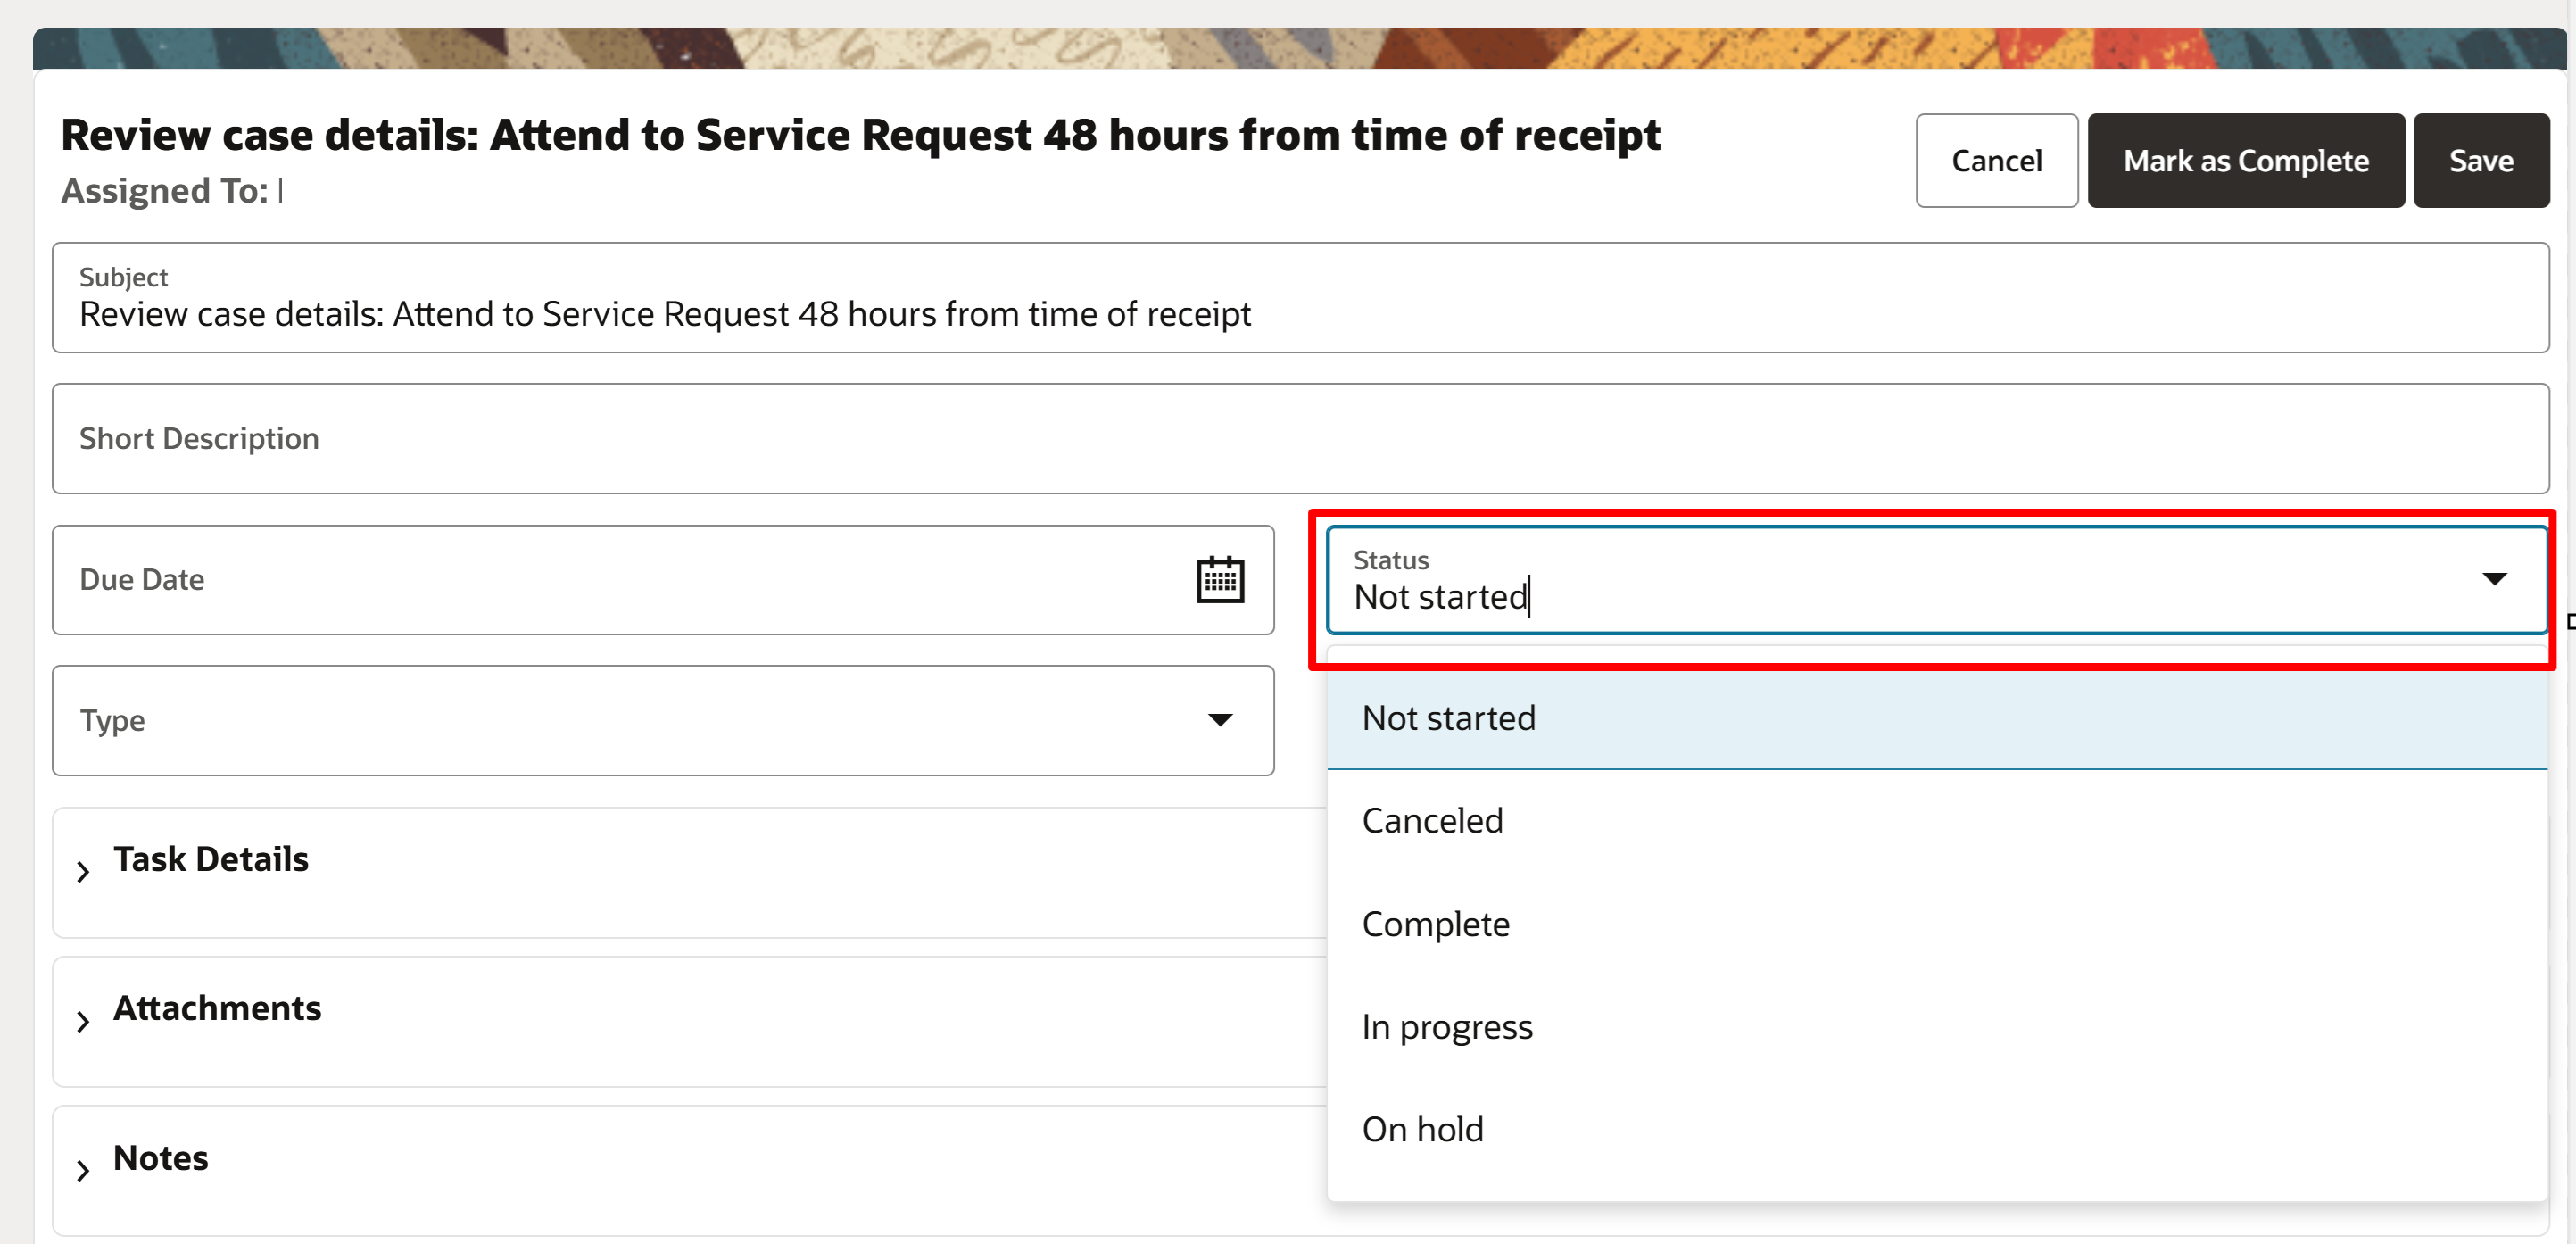2576x1244 pixels.
Task: Expand the Attachments section
Action: tap(218, 1008)
